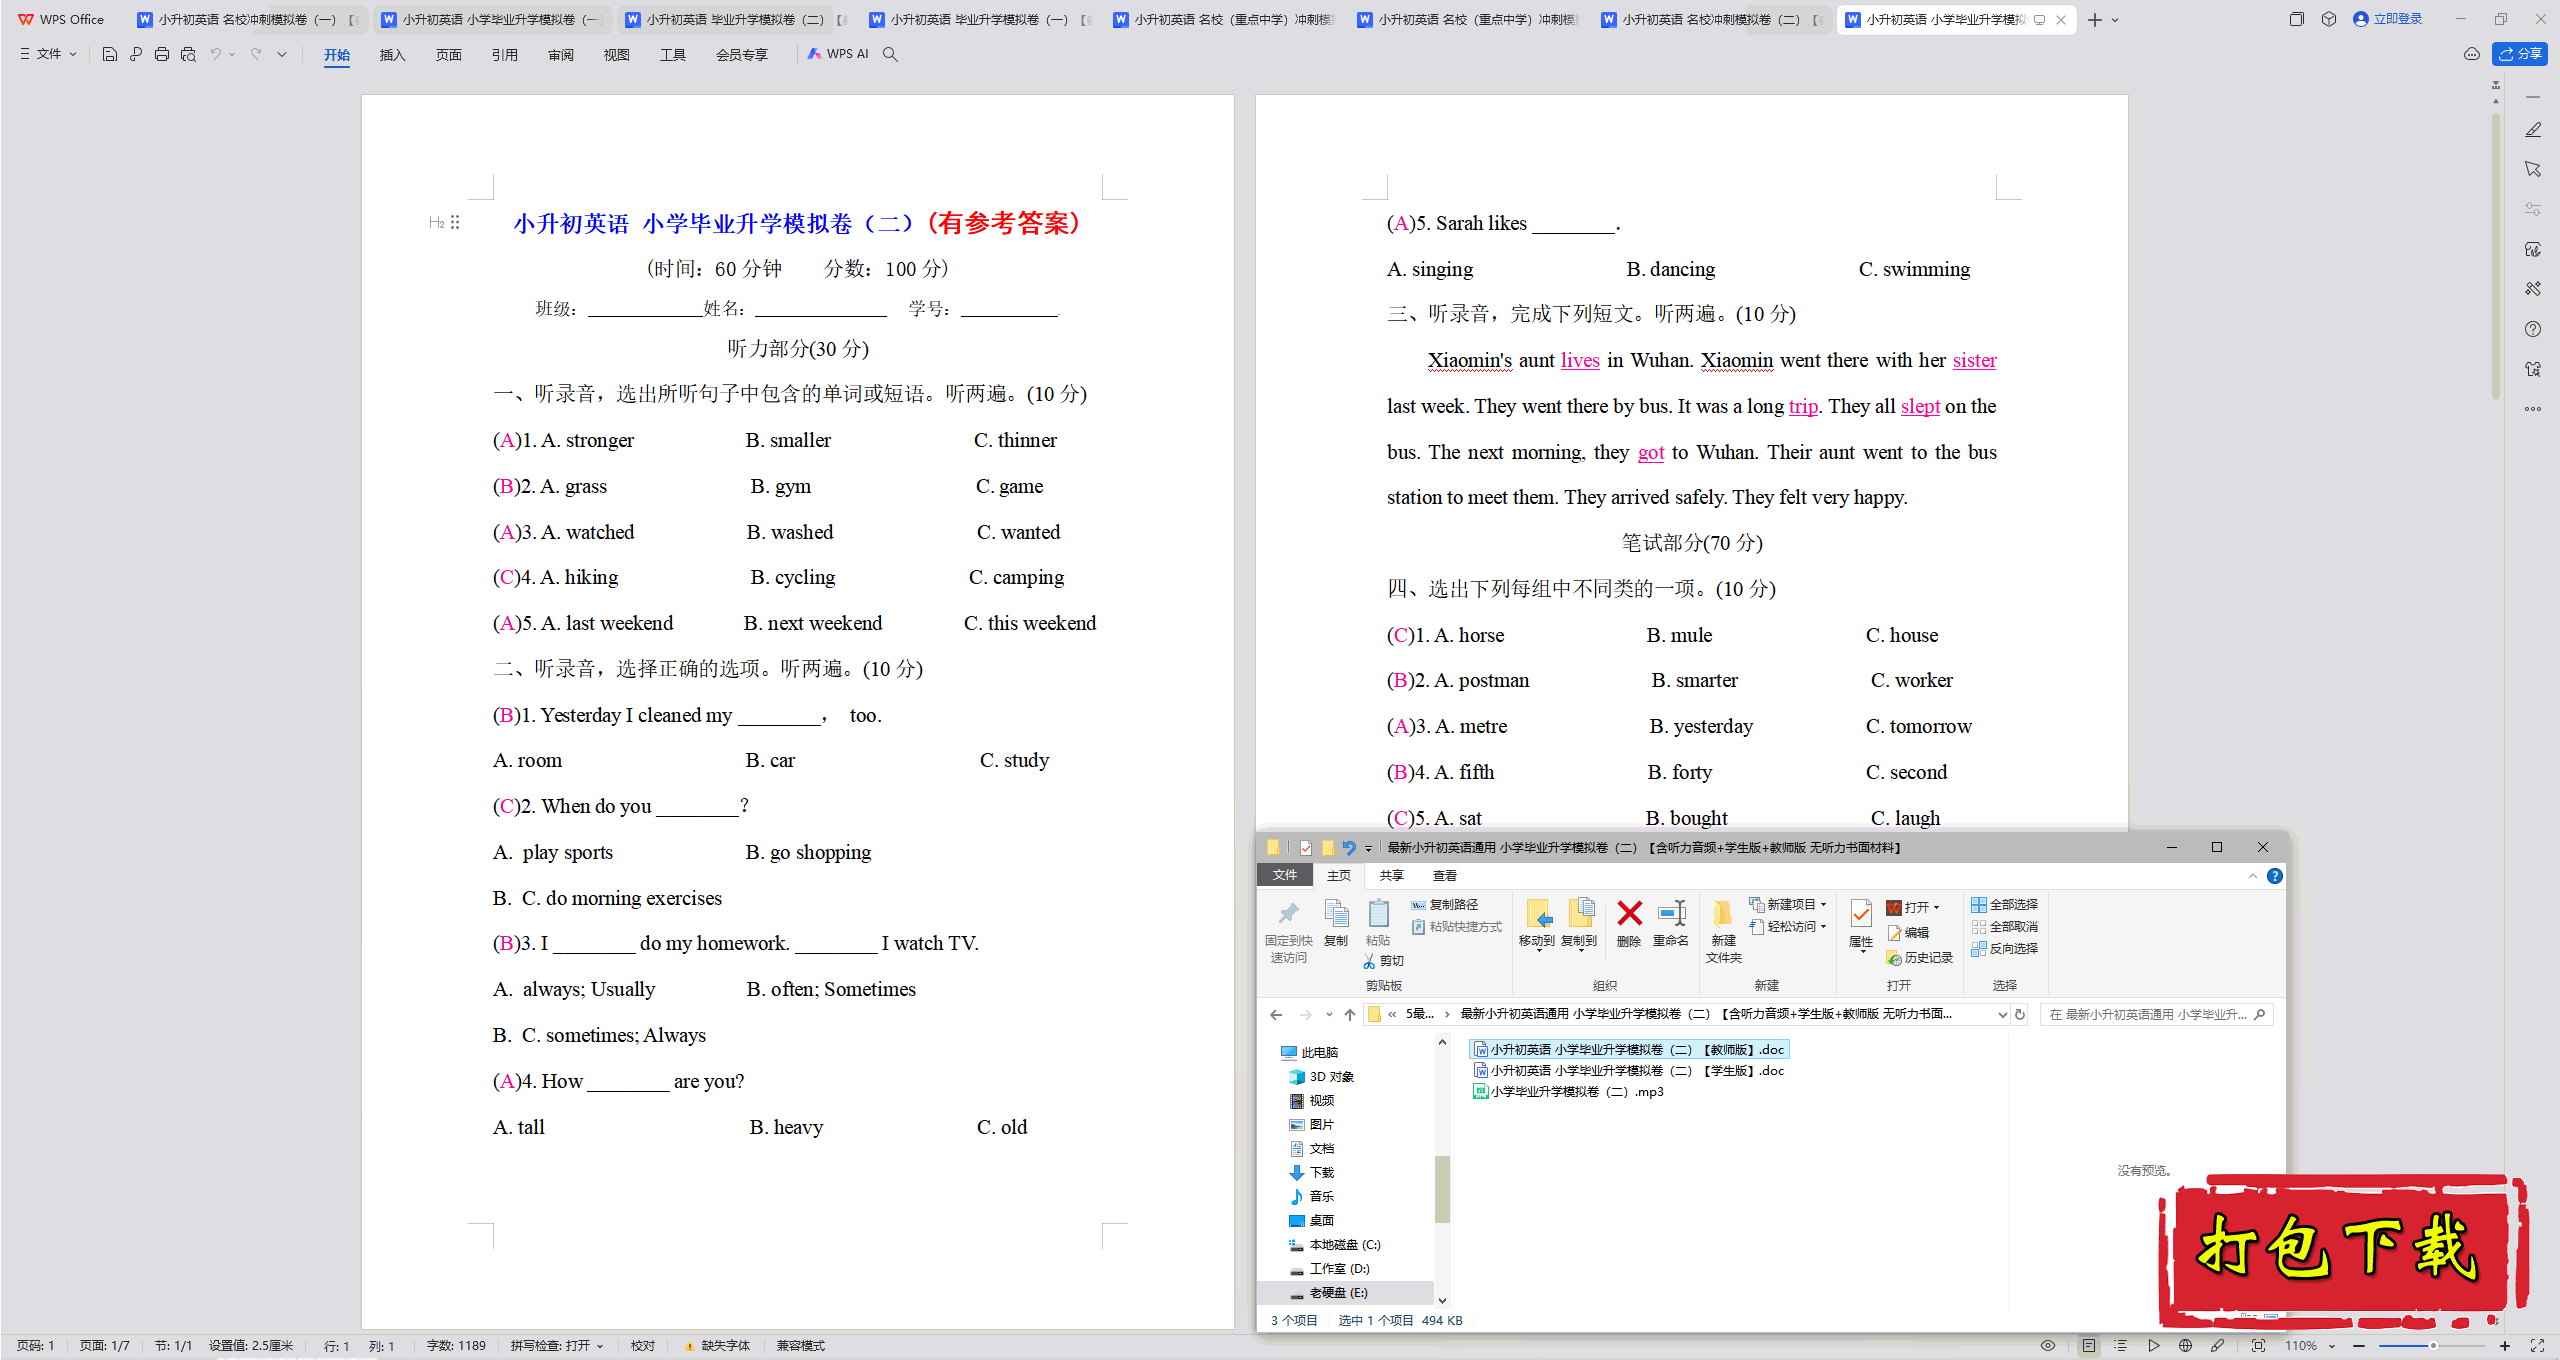Click the Save icon in quick access toolbar

click(x=107, y=54)
